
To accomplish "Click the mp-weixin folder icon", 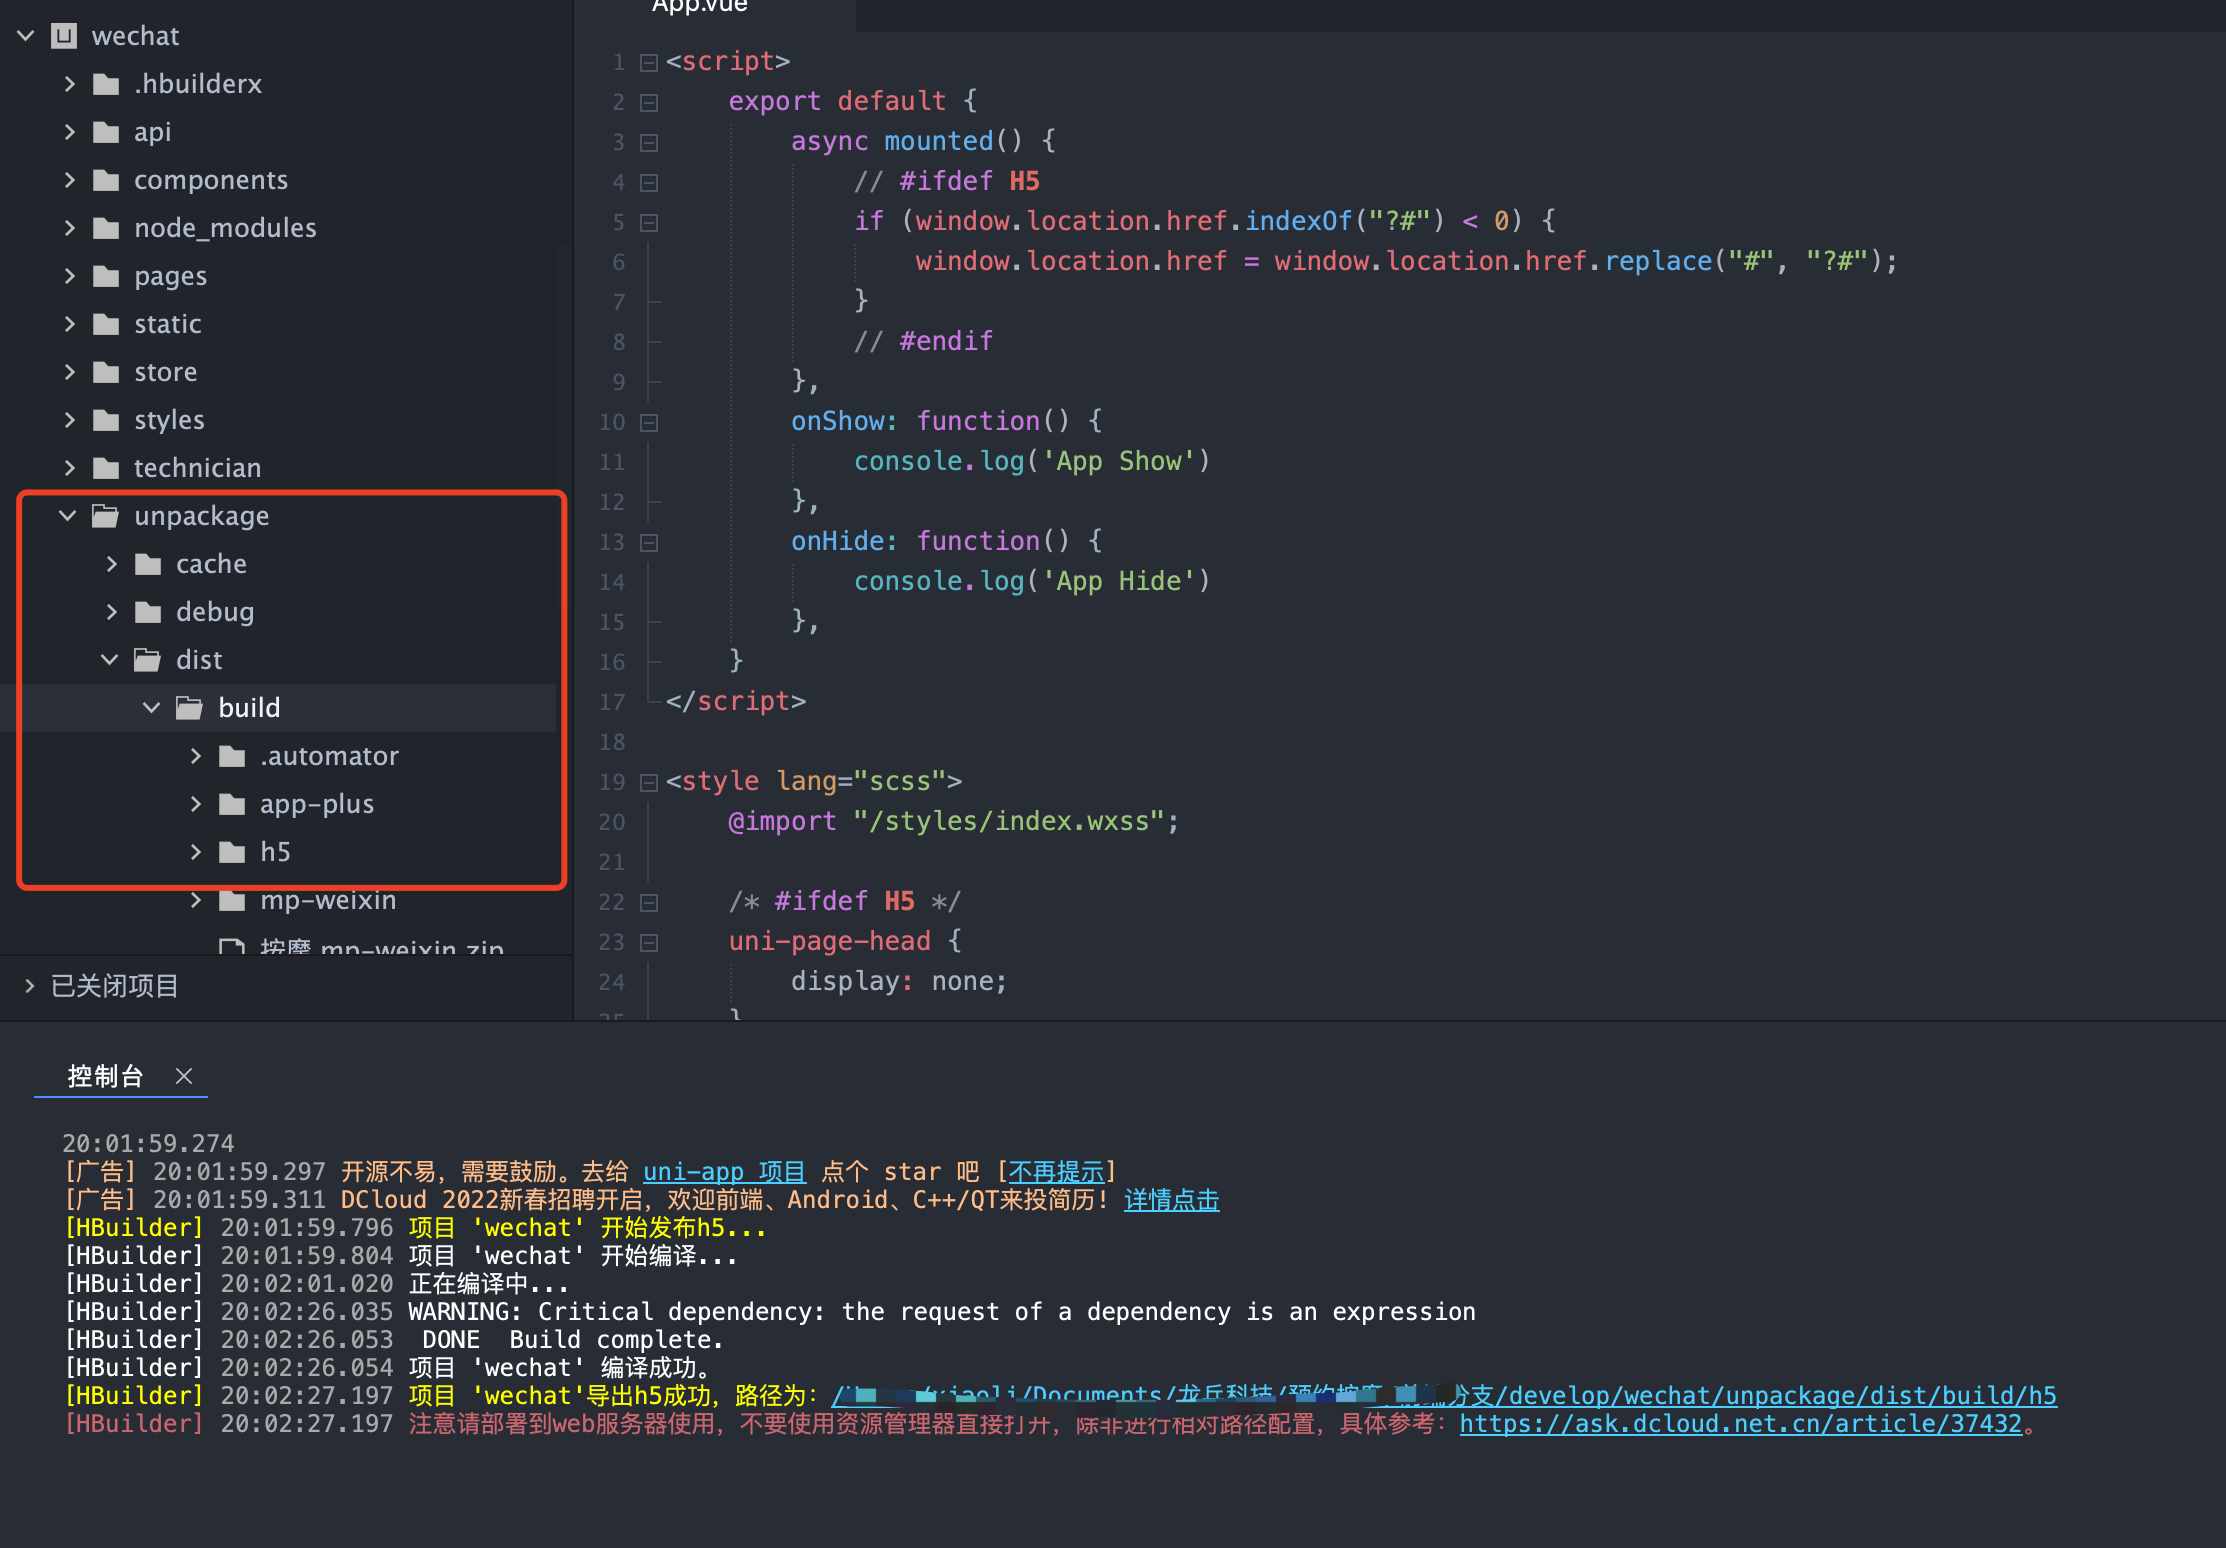I will [x=232, y=900].
